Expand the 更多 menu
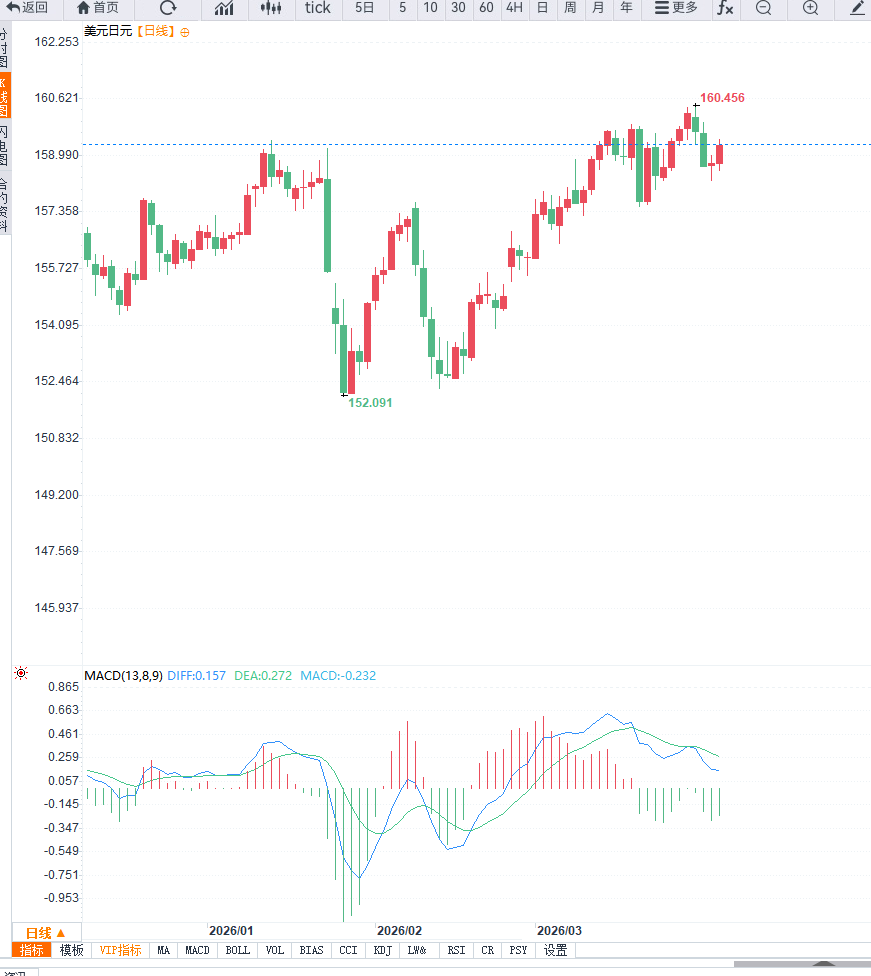Screen dimensions: 871x976 tap(676, 8)
